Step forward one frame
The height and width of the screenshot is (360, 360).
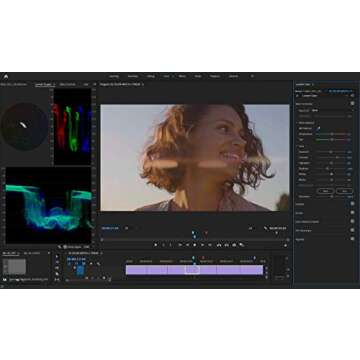click(203, 245)
